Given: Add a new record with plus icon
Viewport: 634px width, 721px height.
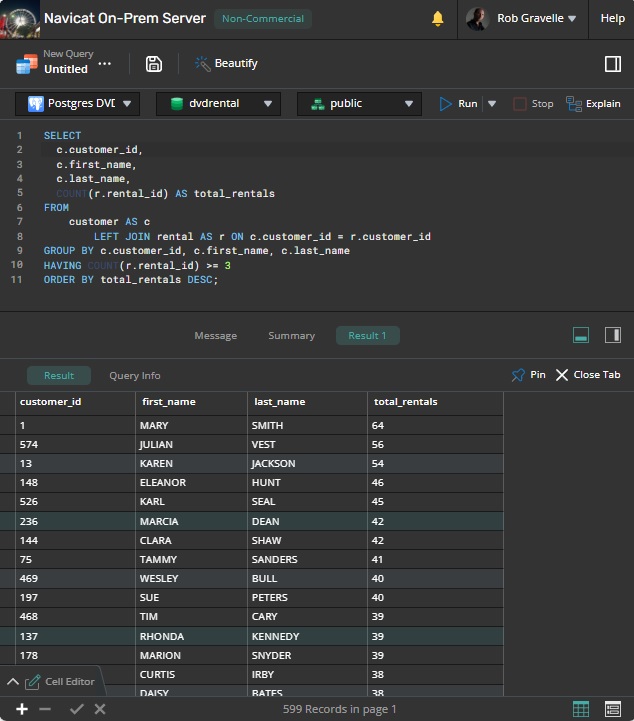Looking at the screenshot, I should coord(22,709).
